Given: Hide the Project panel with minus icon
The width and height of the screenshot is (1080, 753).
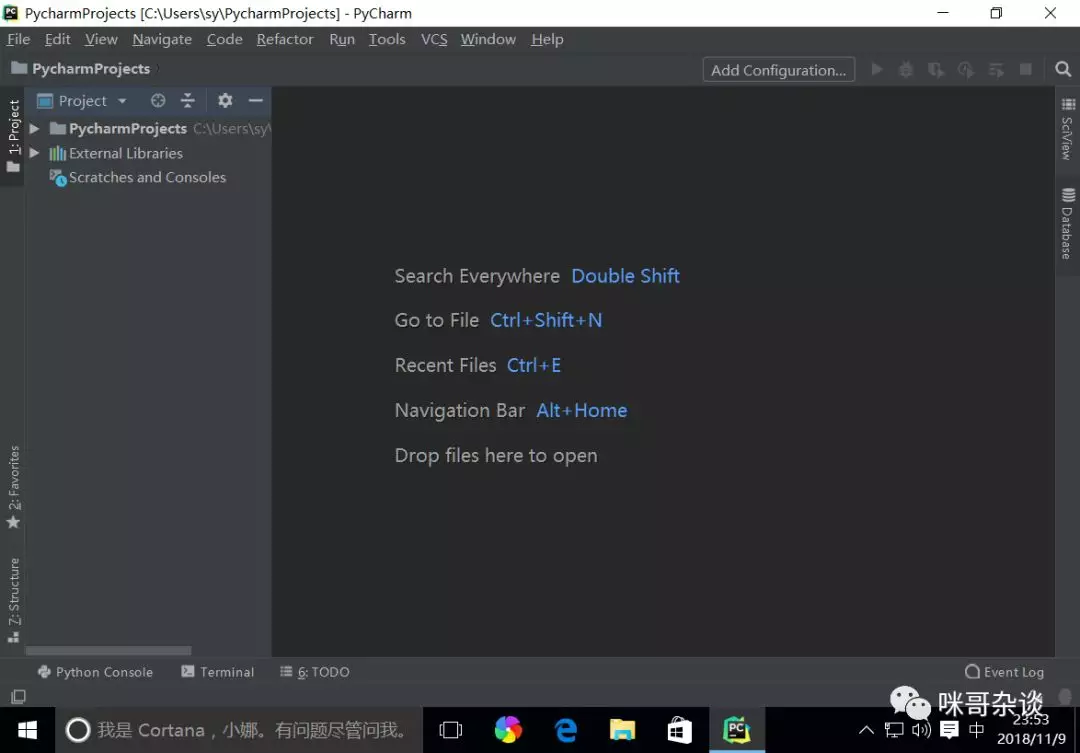Looking at the screenshot, I should pyautogui.click(x=256, y=101).
